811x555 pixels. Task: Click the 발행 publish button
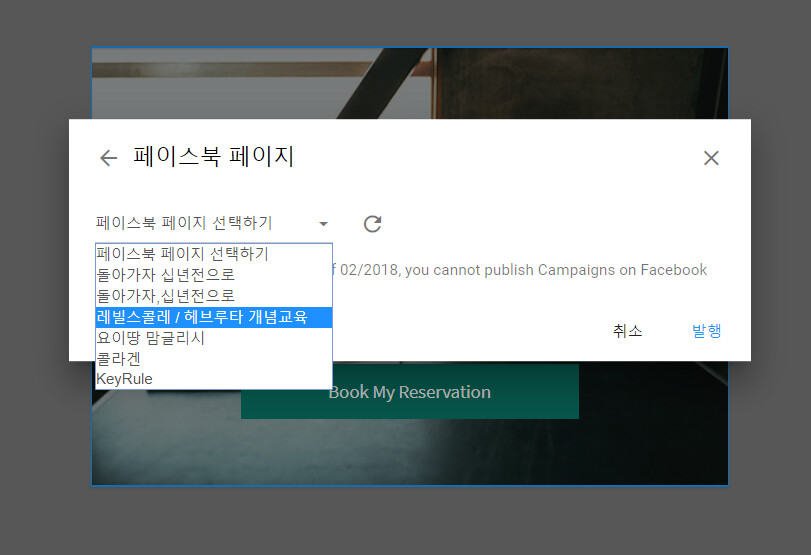707,331
